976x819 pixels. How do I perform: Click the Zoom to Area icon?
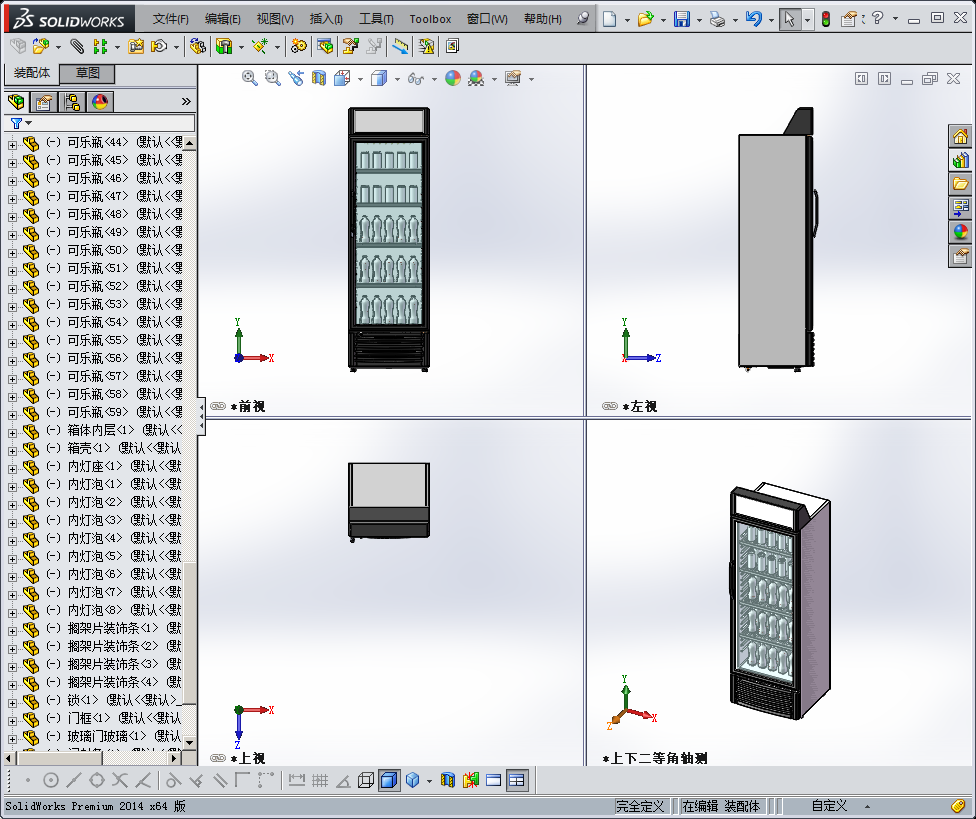(273, 78)
